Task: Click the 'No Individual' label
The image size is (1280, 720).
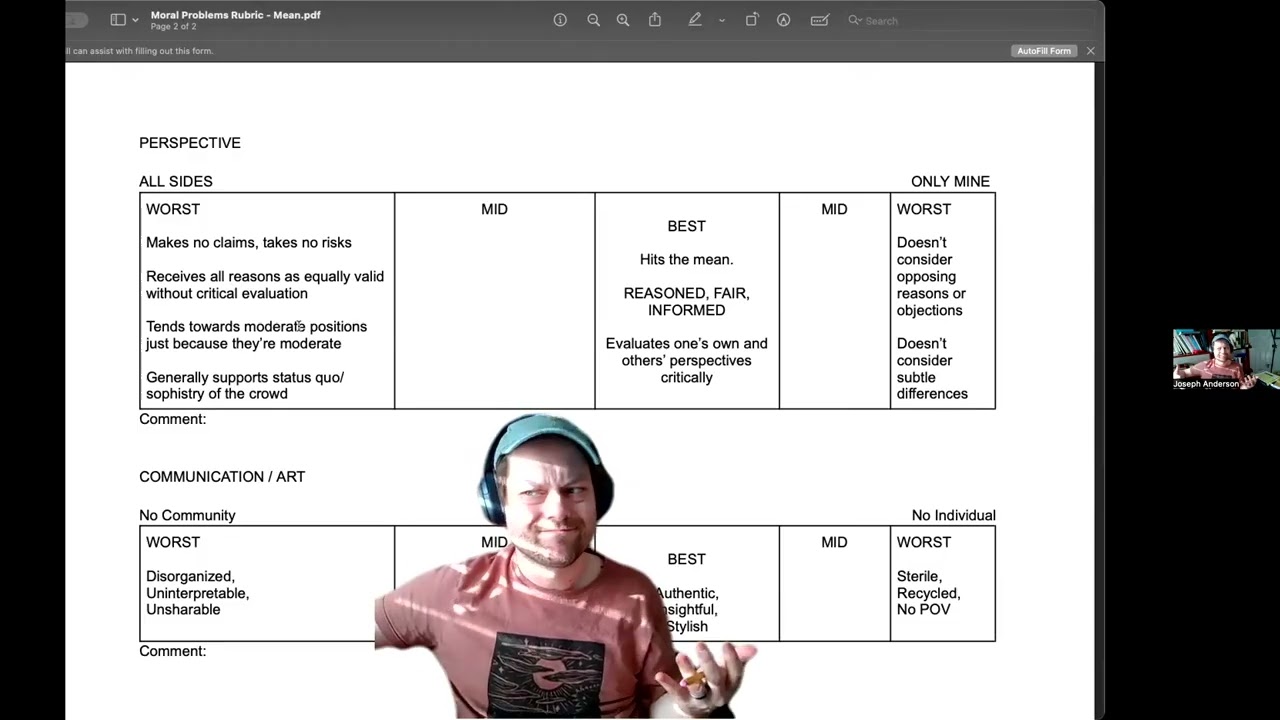Action: point(953,515)
